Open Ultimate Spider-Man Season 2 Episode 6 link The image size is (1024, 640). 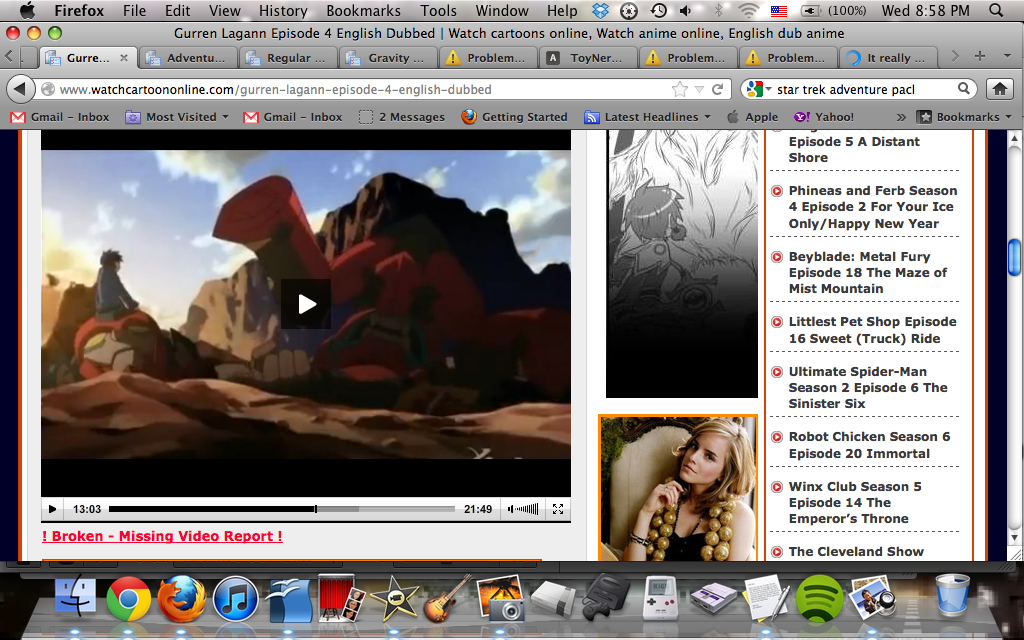point(867,387)
